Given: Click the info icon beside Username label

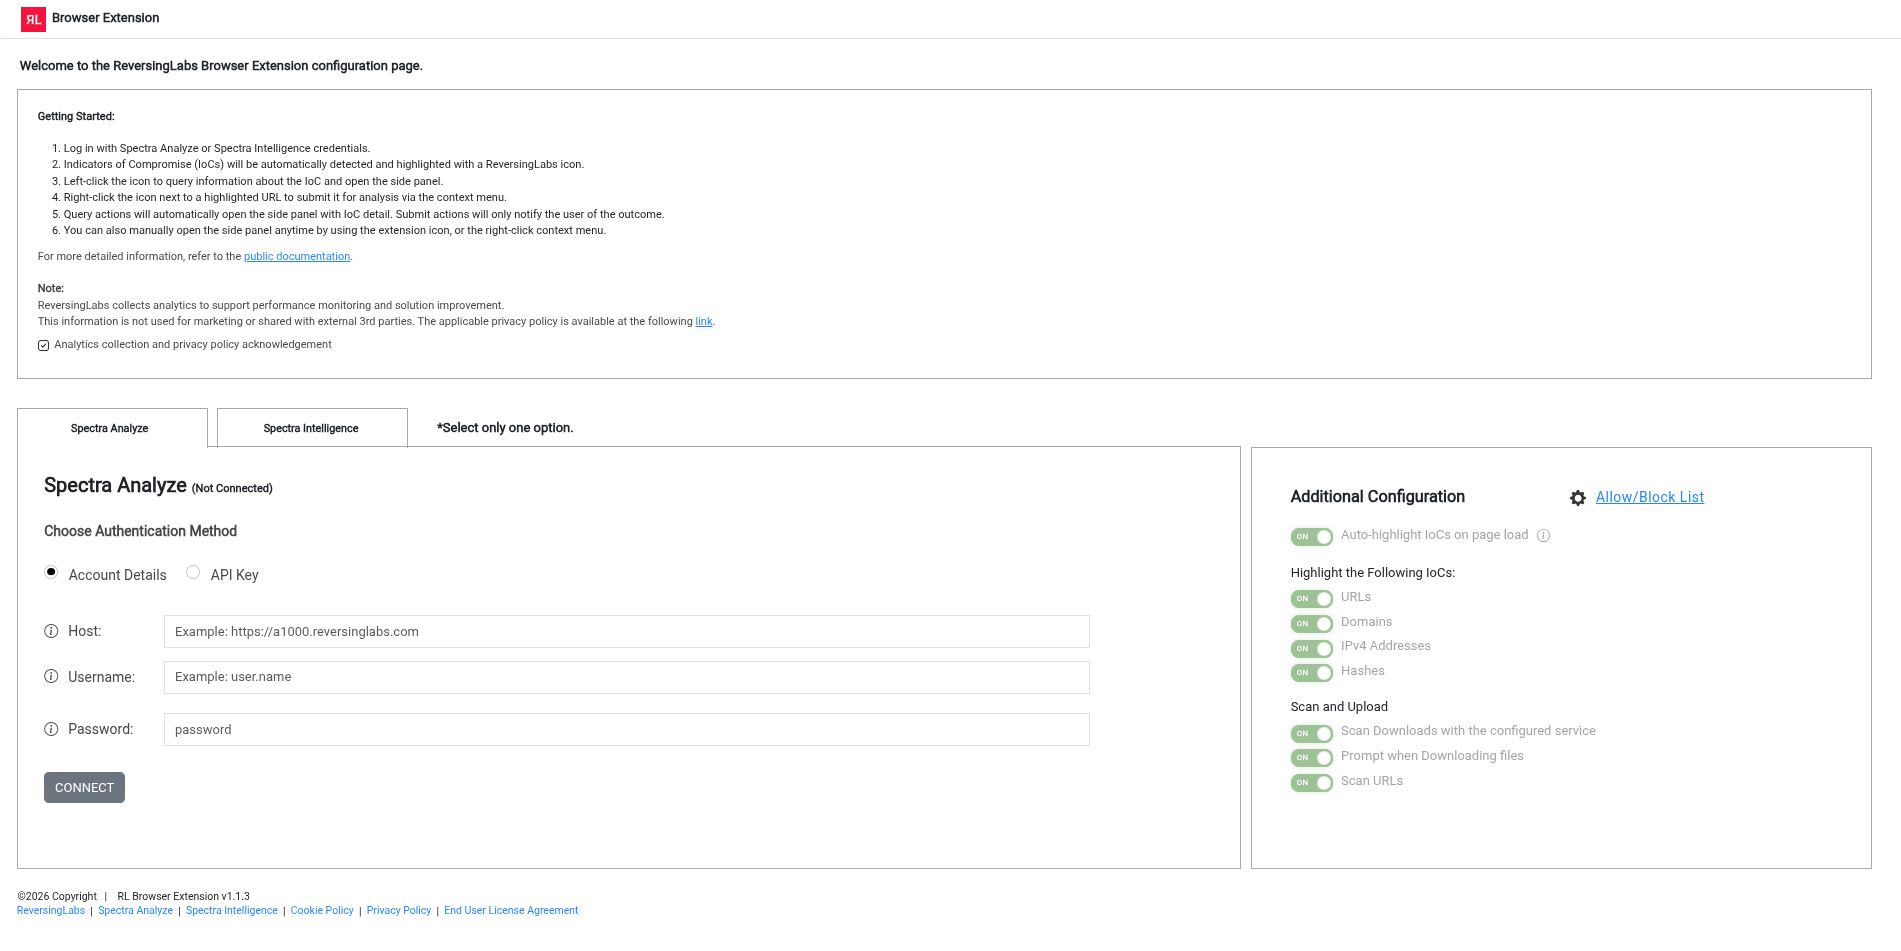Looking at the screenshot, I should tap(51, 677).
